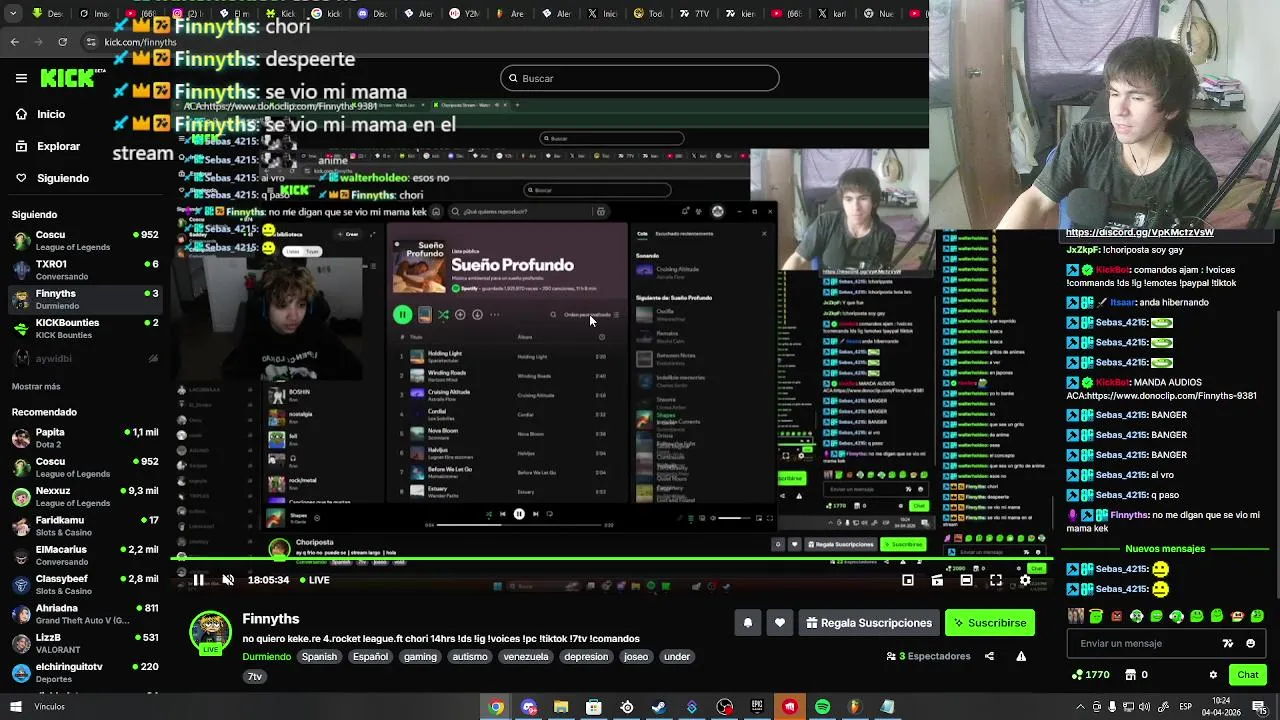Open the pinned Discord invite link
Screen dimensions: 1280x720
(x=1139, y=232)
